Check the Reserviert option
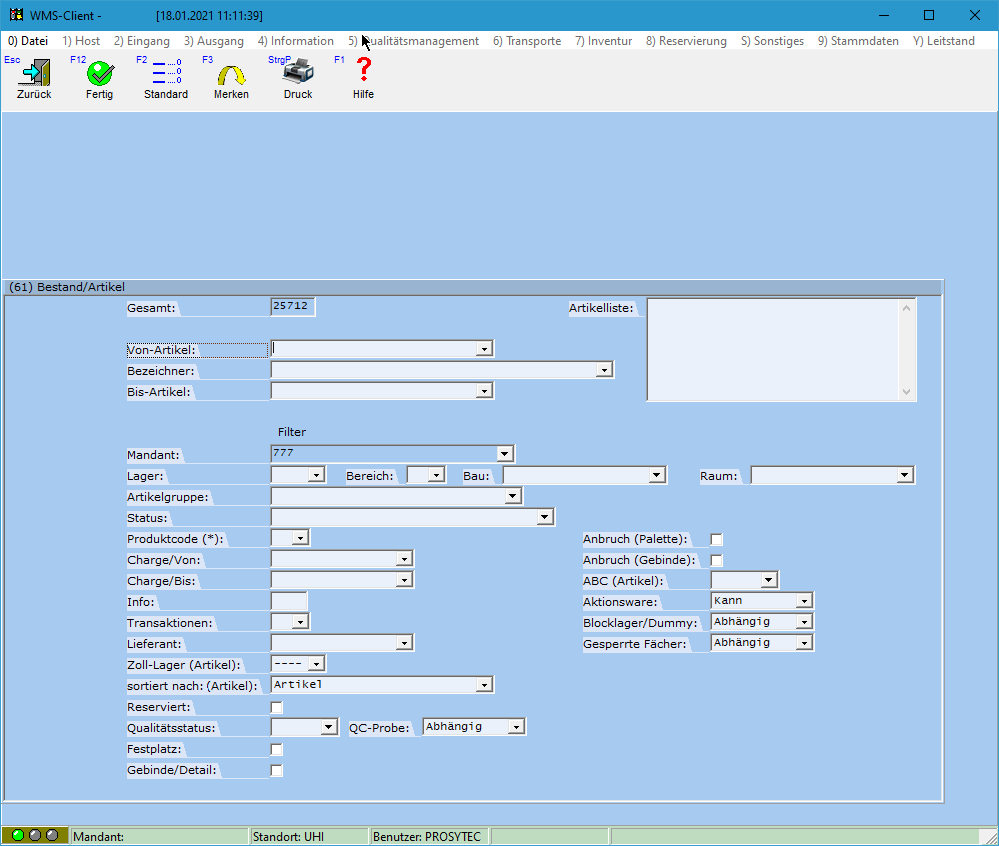 (276, 706)
